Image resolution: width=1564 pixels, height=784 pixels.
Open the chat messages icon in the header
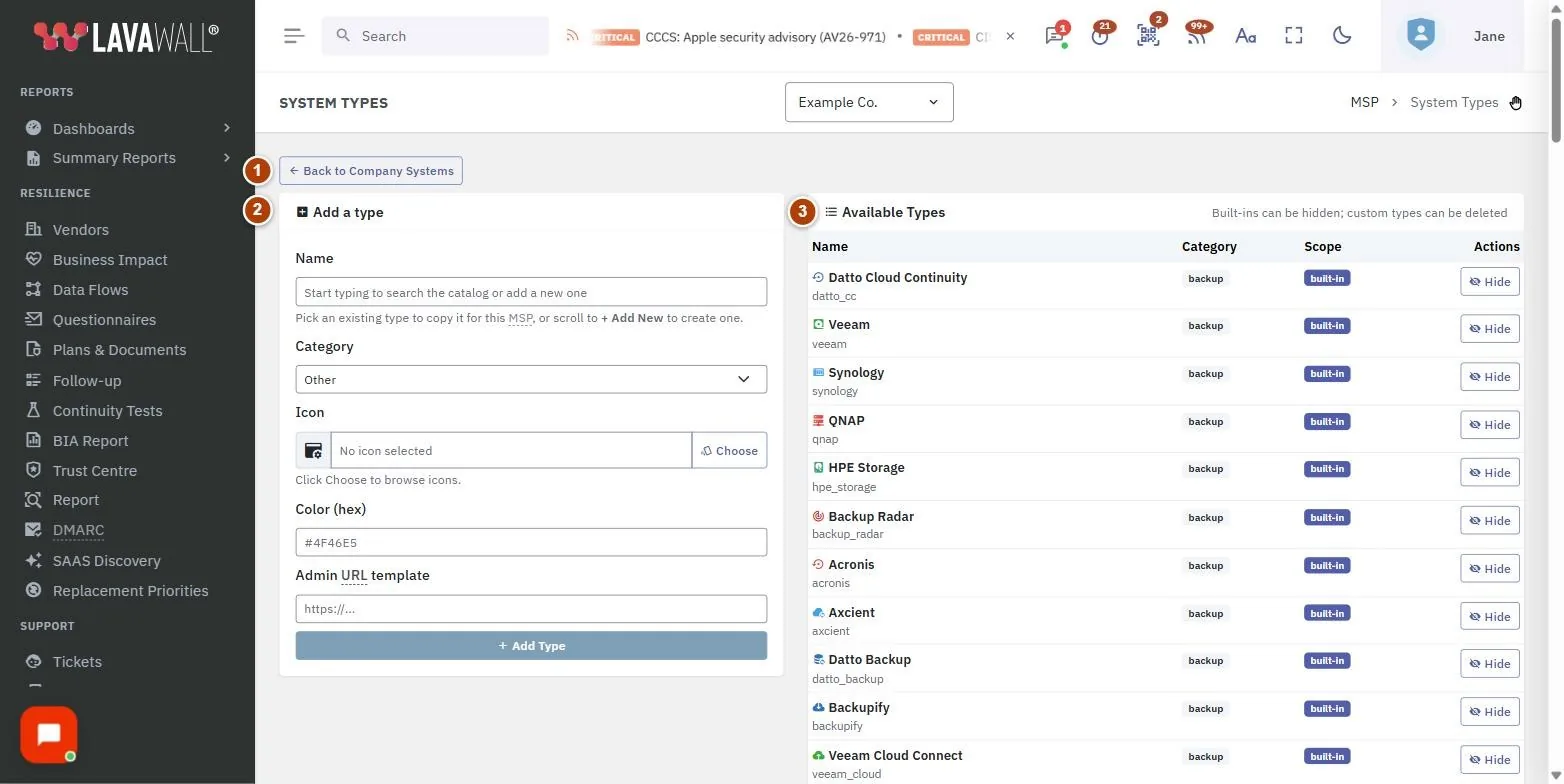tap(1054, 36)
